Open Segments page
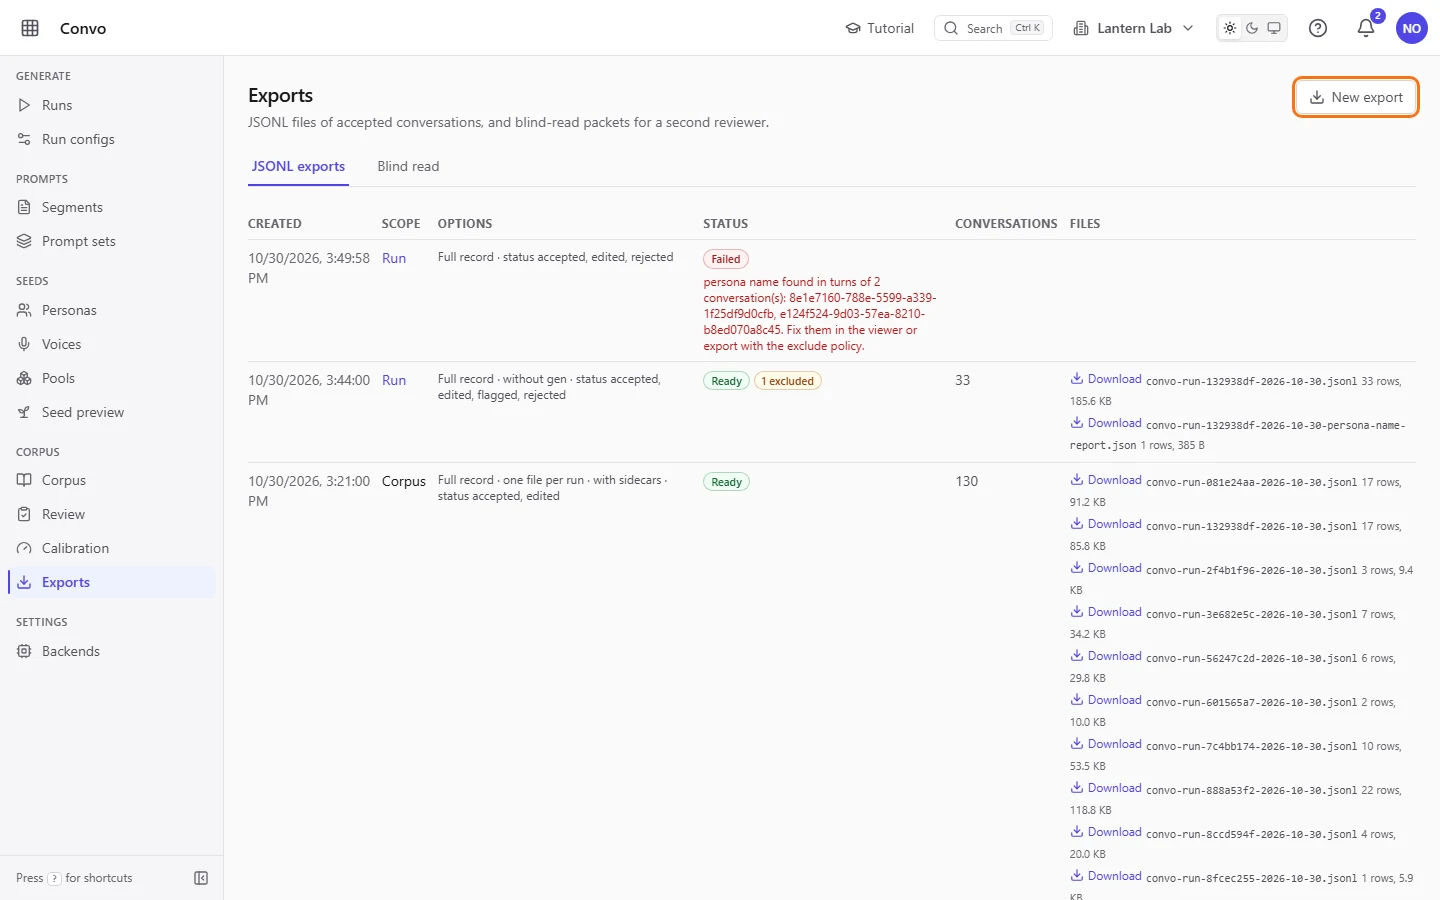This screenshot has width=1440, height=900. pos(112,207)
